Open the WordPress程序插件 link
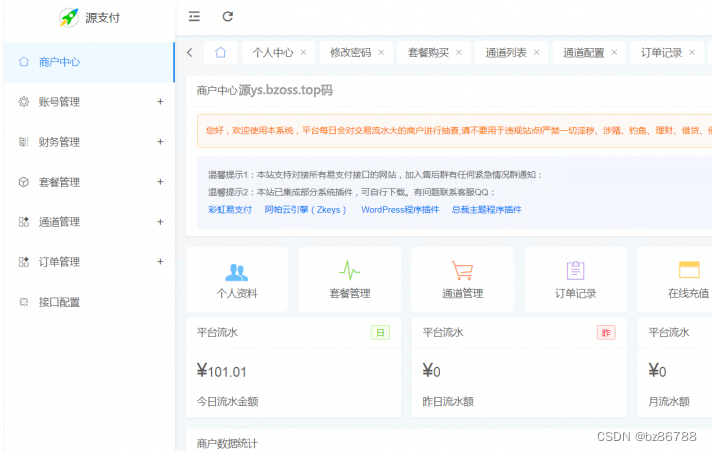712x451 pixels. [x=400, y=209]
